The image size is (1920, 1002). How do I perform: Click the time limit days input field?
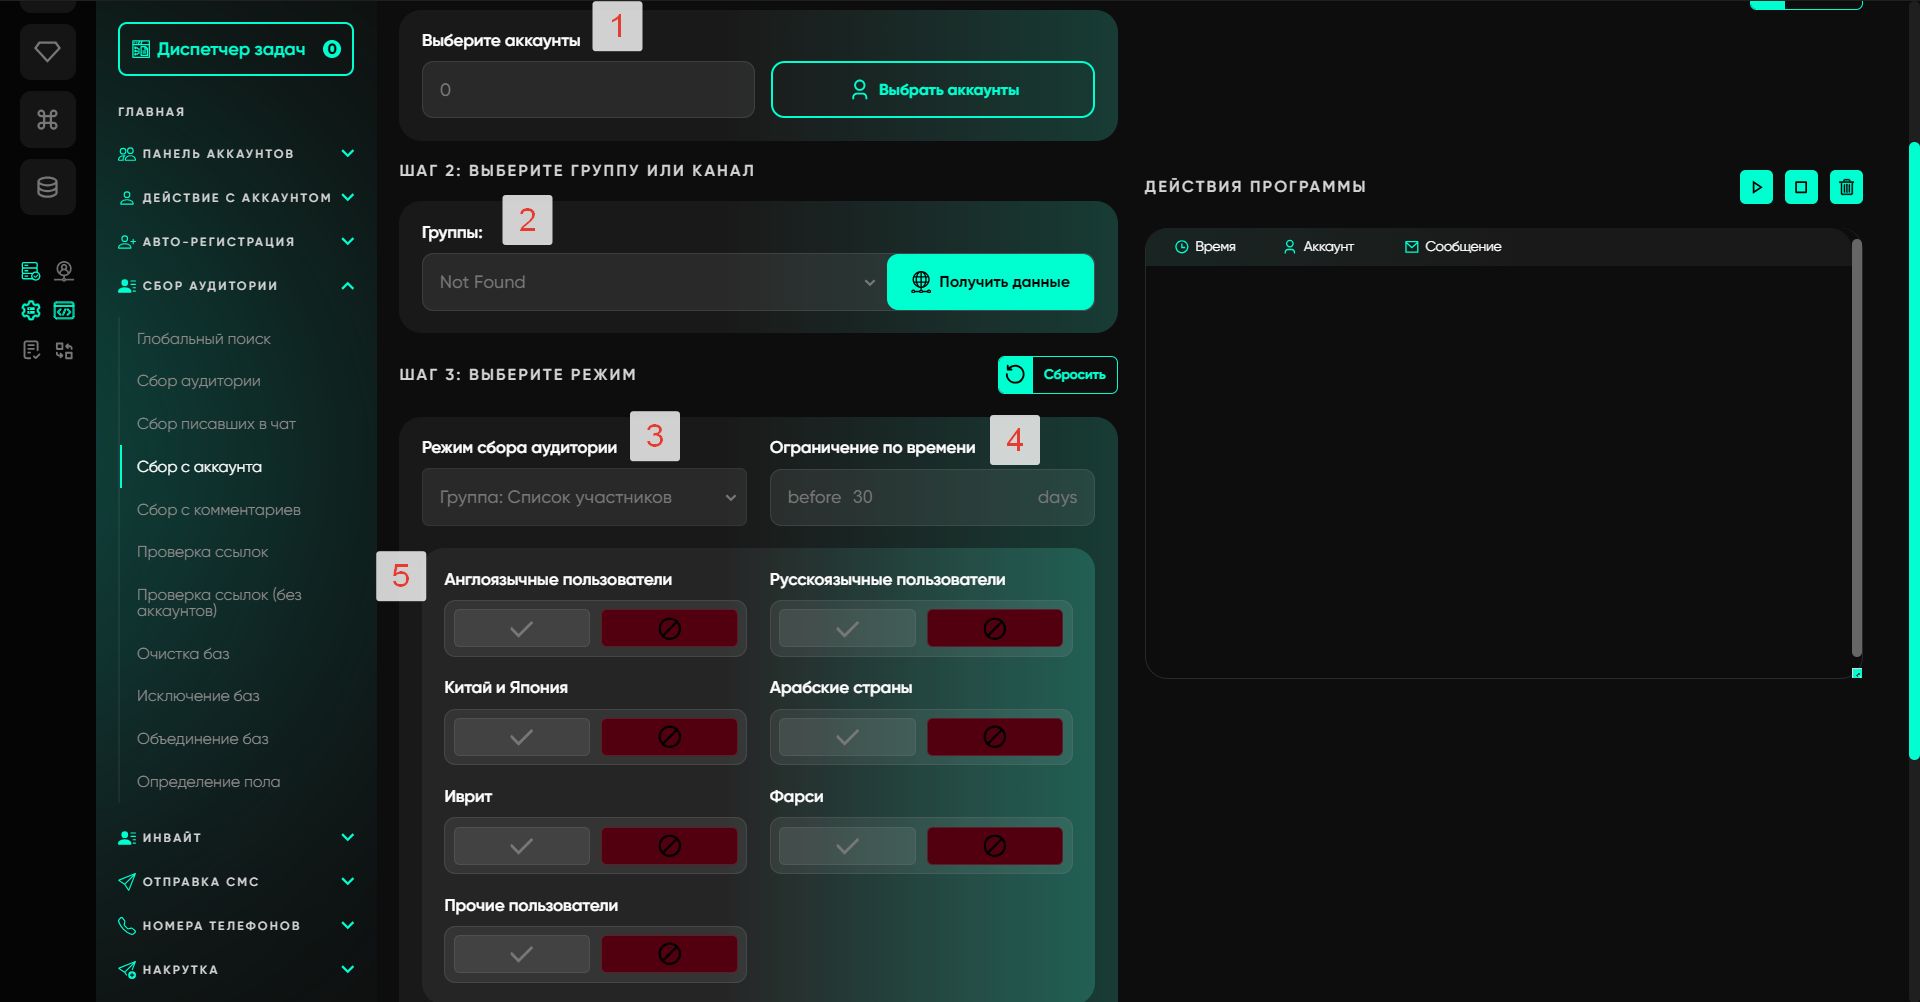[x=930, y=497]
